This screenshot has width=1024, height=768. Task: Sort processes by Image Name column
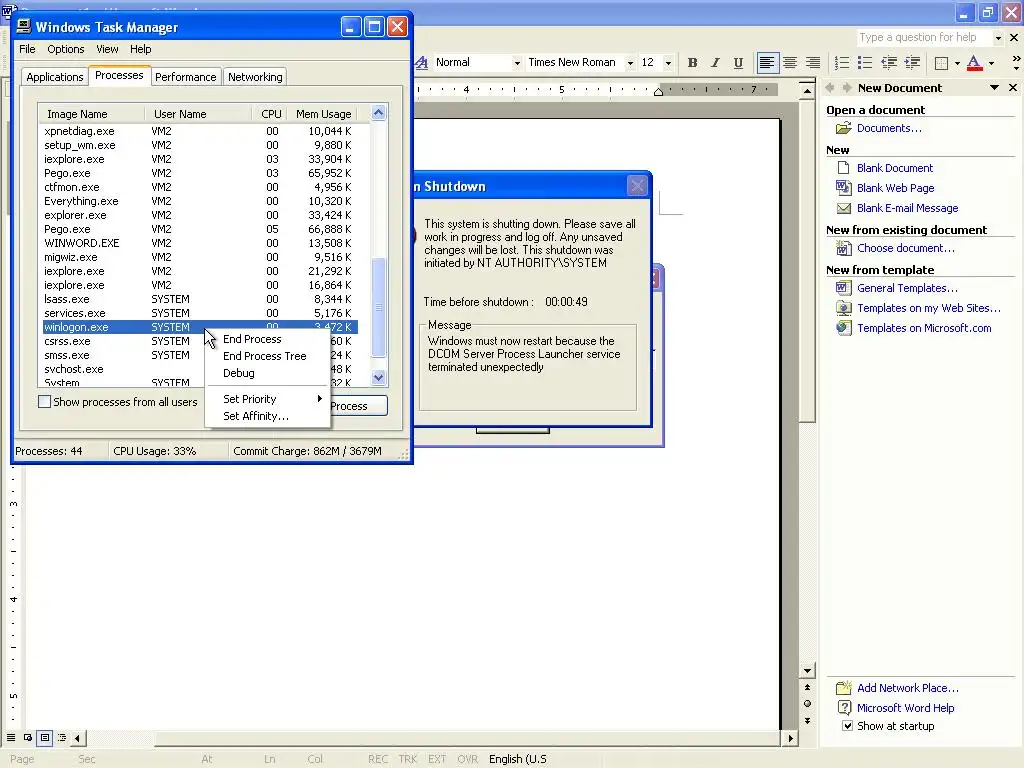pos(91,114)
